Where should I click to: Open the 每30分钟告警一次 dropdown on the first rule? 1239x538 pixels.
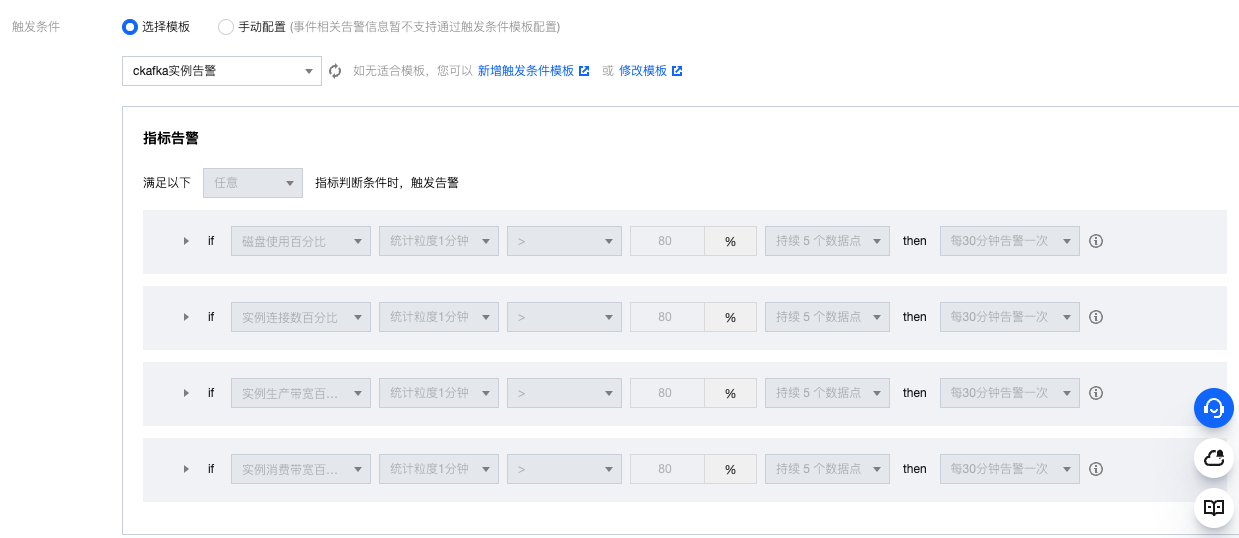[1010, 241]
